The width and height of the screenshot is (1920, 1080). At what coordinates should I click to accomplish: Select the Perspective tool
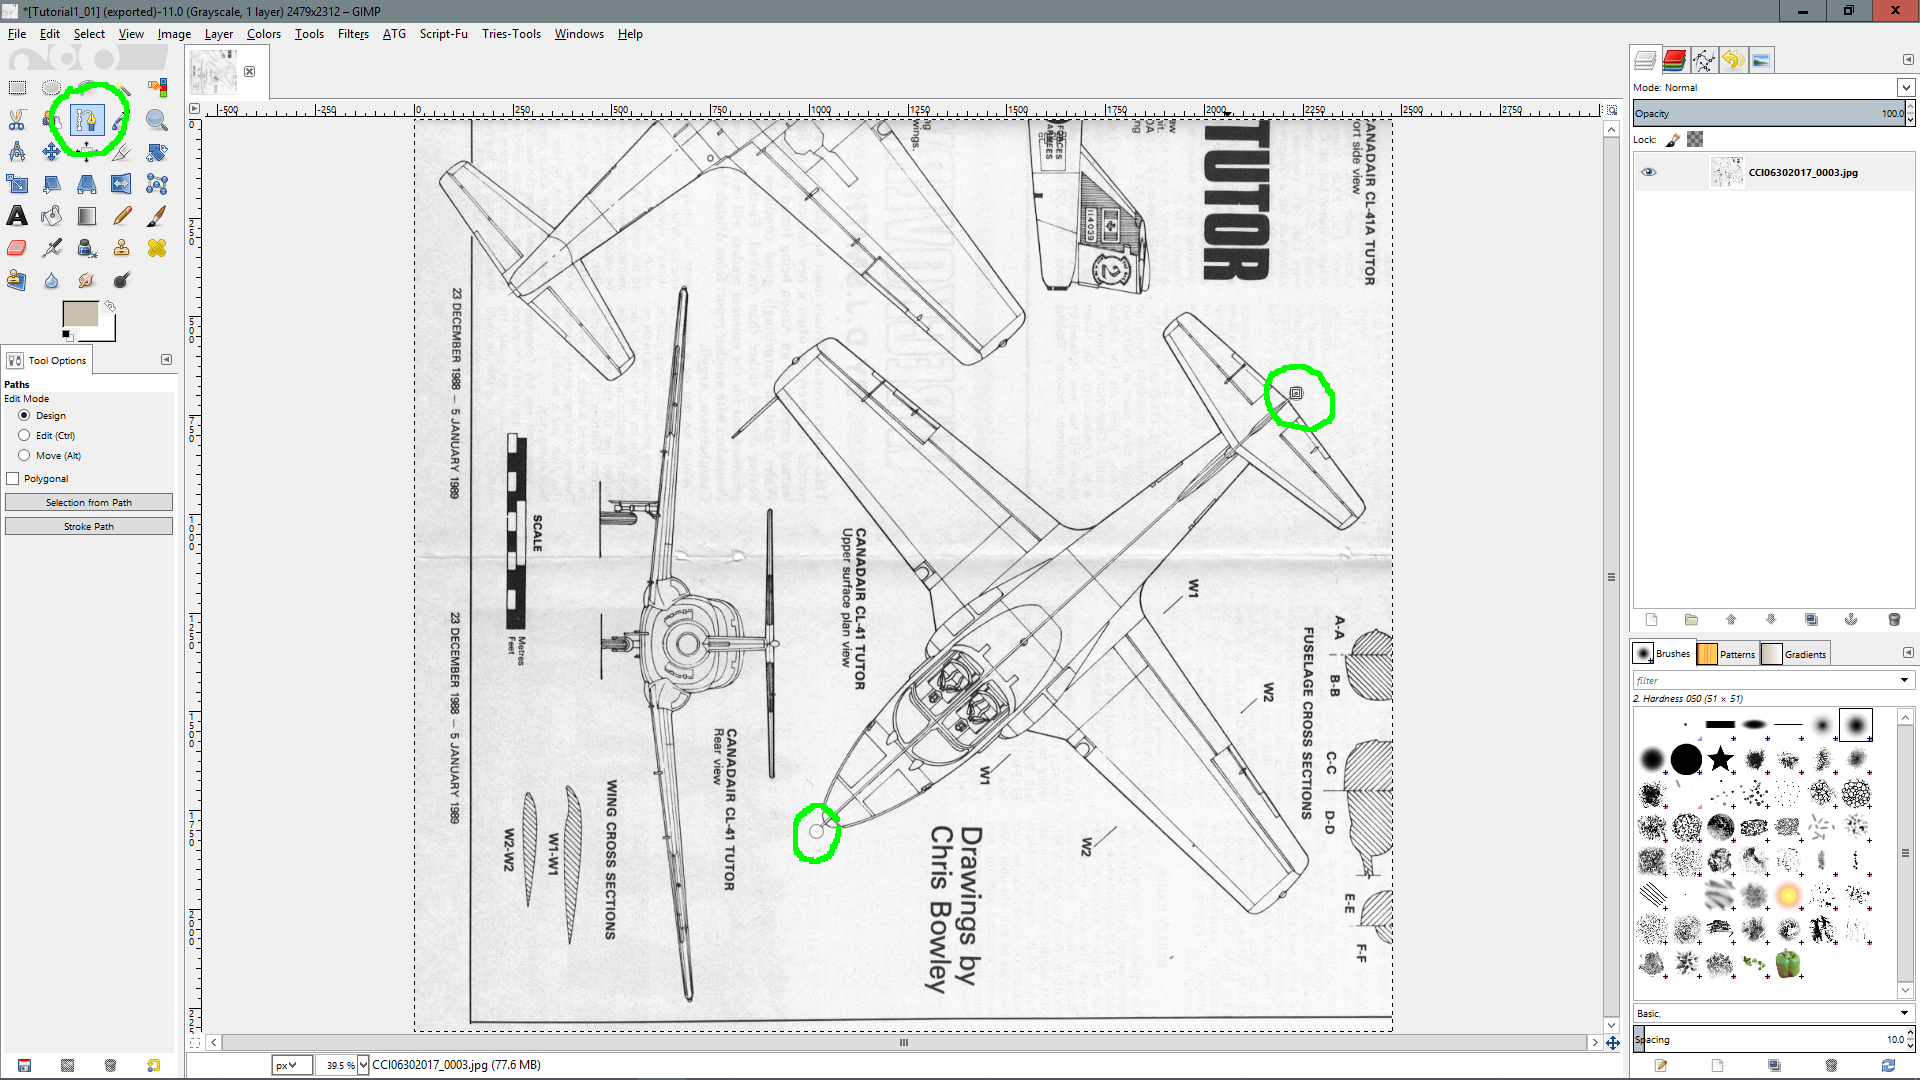(87, 184)
